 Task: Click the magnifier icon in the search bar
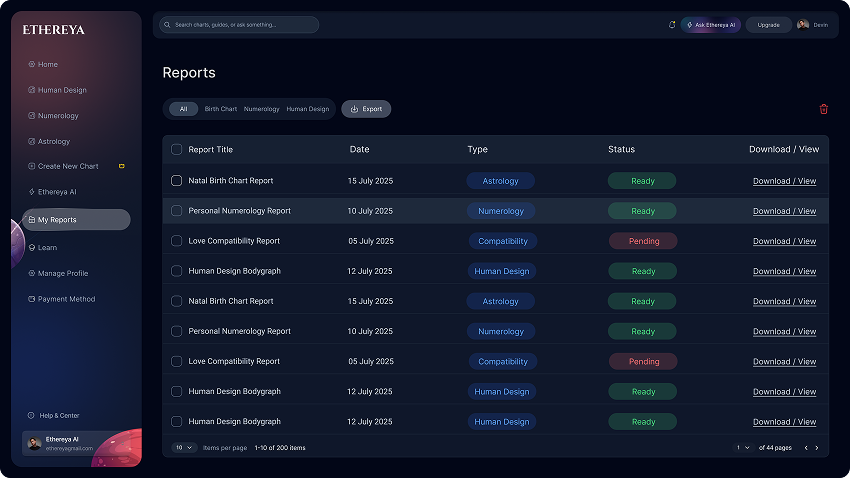click(167, 25)
